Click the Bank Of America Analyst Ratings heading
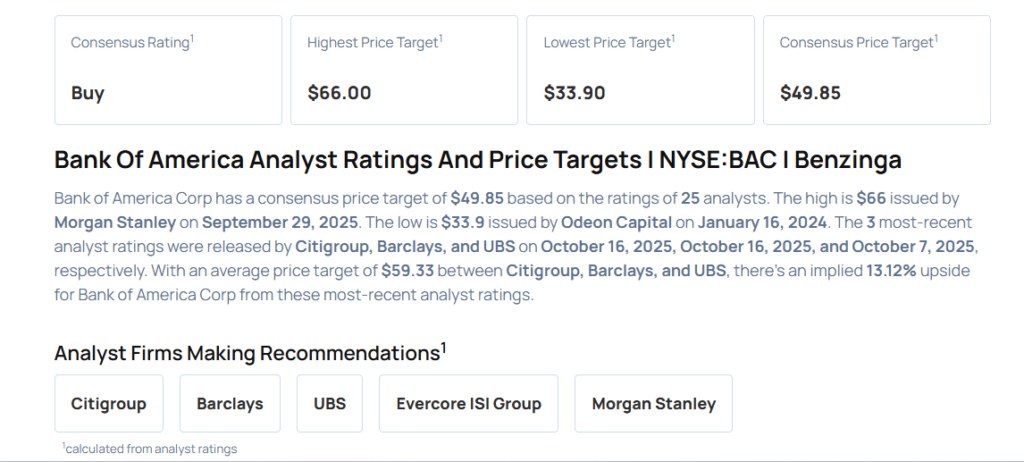This screenshot has height=462, width=1024. click(478, 160)
